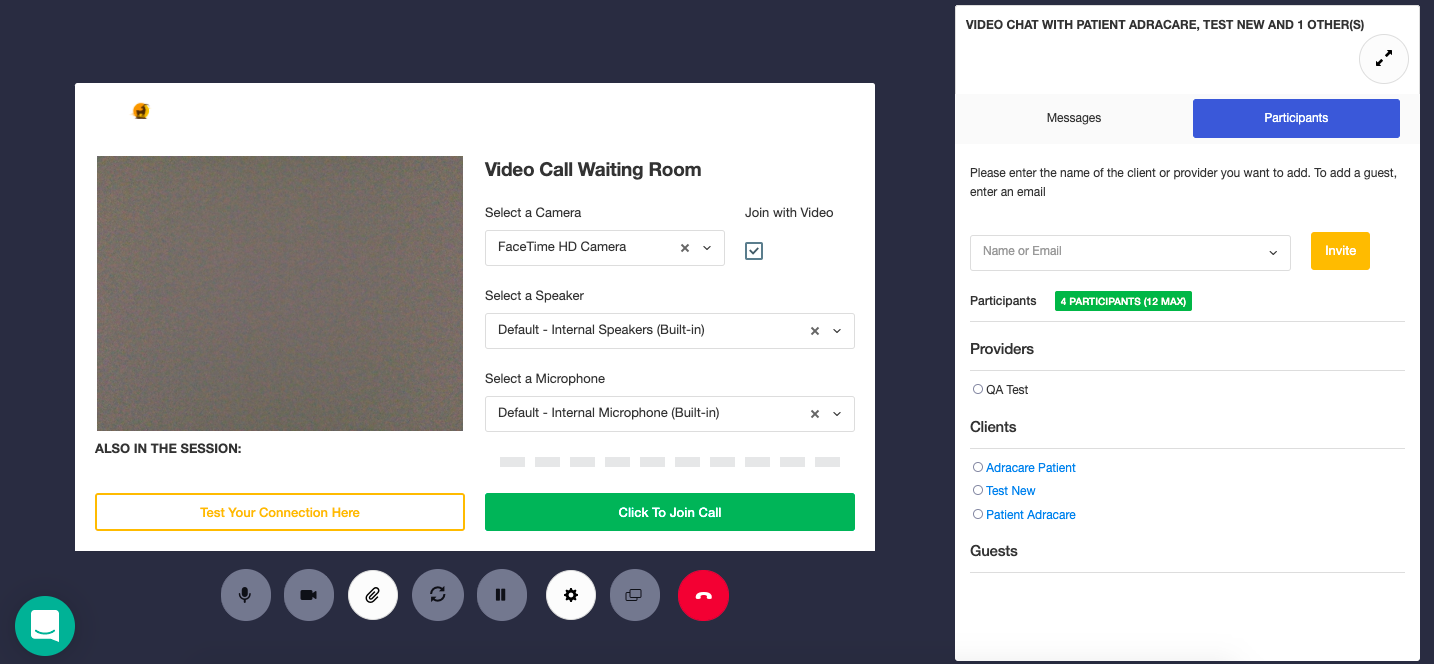Switch to the Messages tab
Screen dimensions: 1434x664
point(1074,118)
